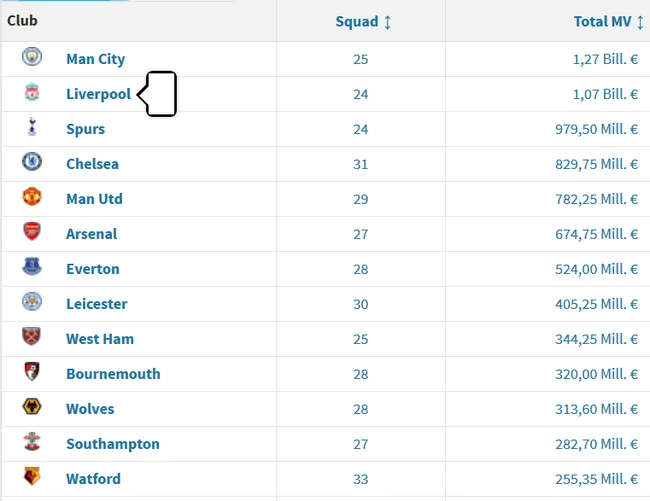Click the Wolves wolf-head badge
This screenshot has height=501, width=650.
32,407
